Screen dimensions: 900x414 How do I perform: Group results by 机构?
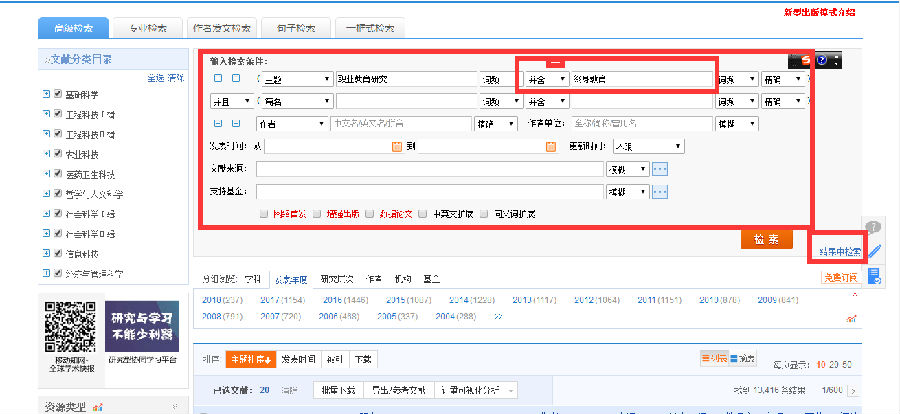point(402,279)
